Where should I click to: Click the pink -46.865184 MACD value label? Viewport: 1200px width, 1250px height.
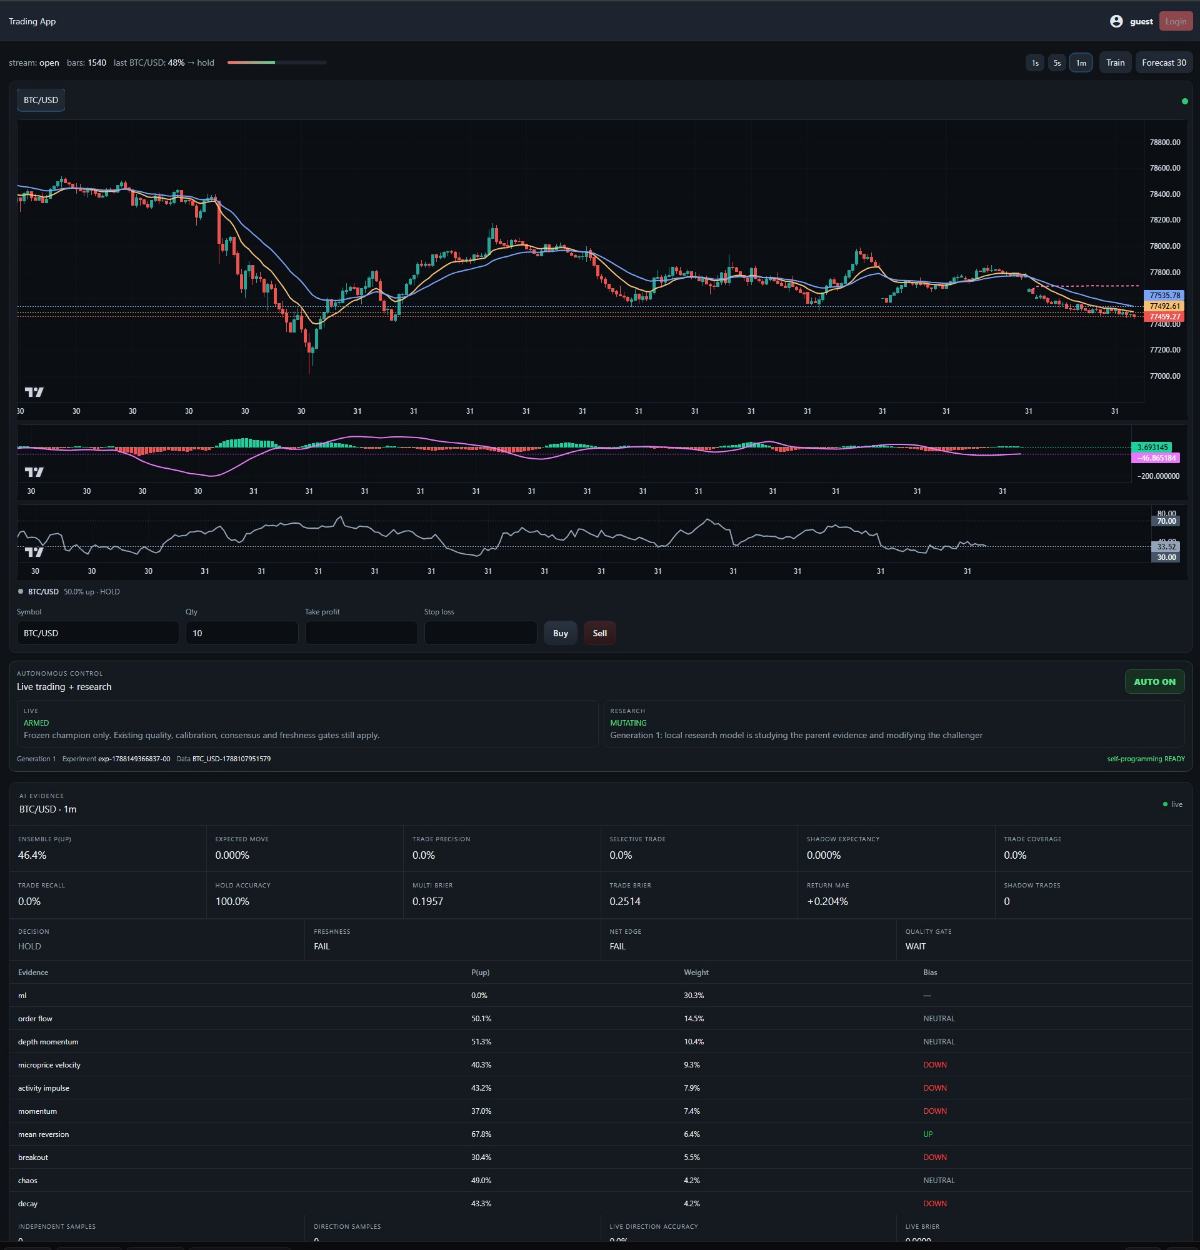(x=1155, y=457)
